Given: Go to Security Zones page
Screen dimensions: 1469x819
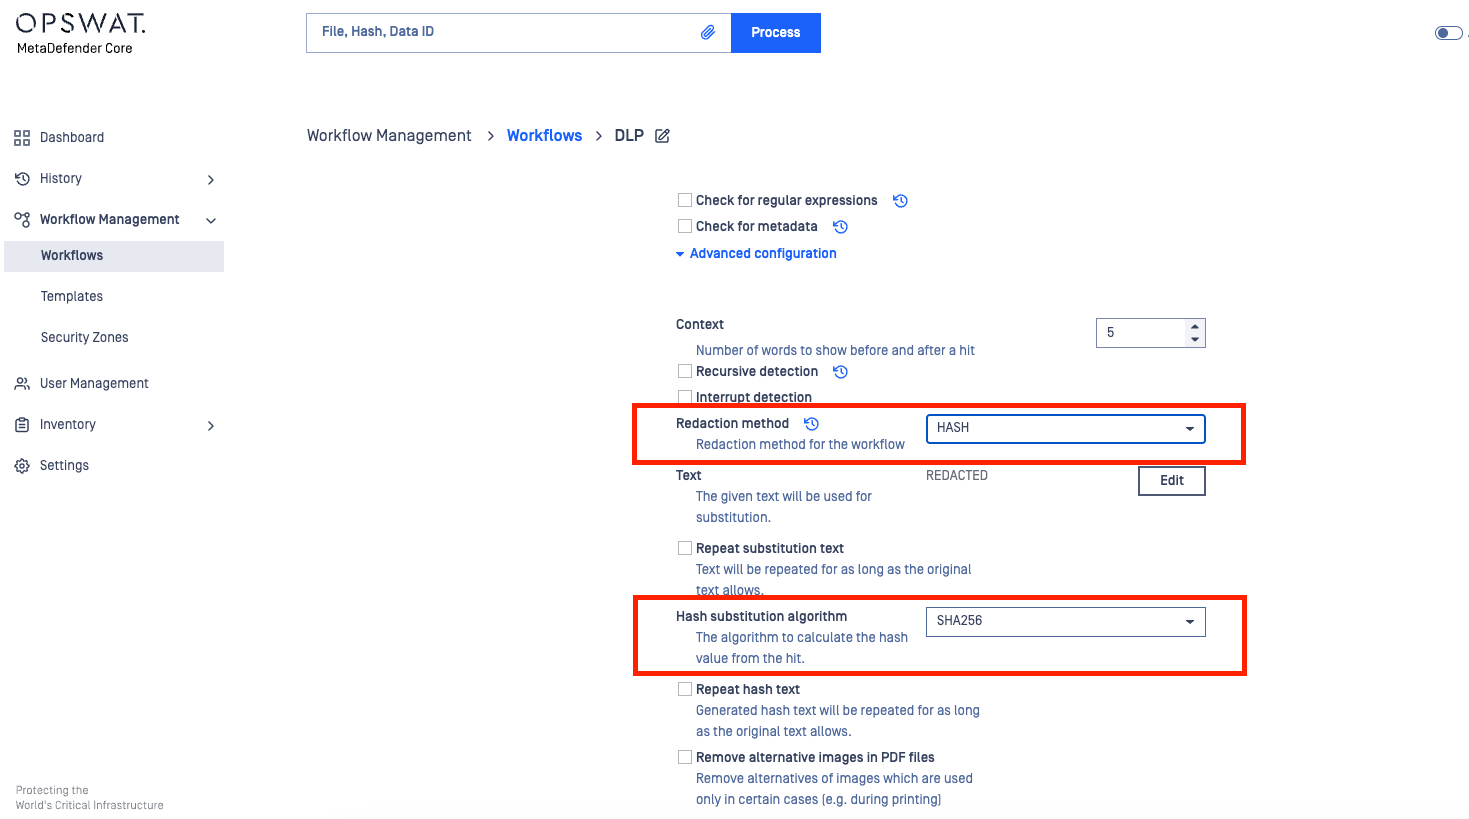Looking at the screenshot, I should (x=85, y=338).
